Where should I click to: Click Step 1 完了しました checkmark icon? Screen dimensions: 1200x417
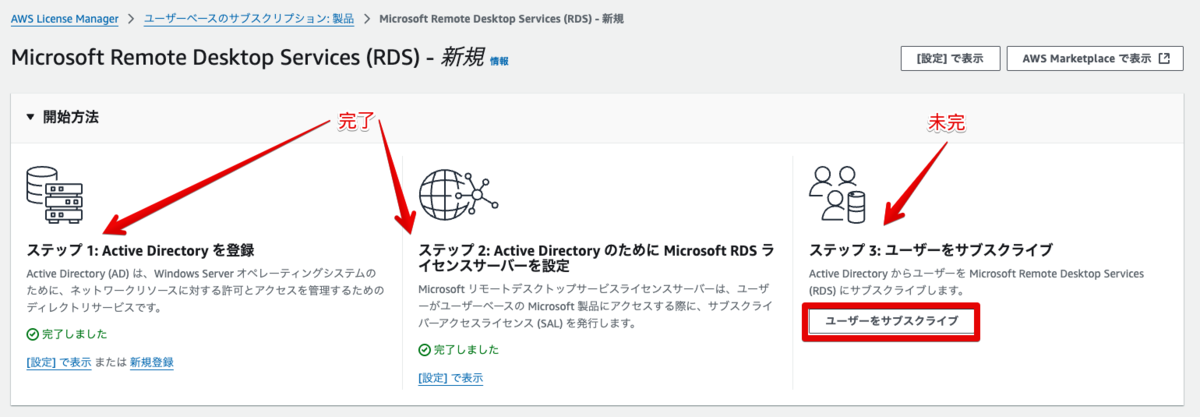tap(32, 334)
